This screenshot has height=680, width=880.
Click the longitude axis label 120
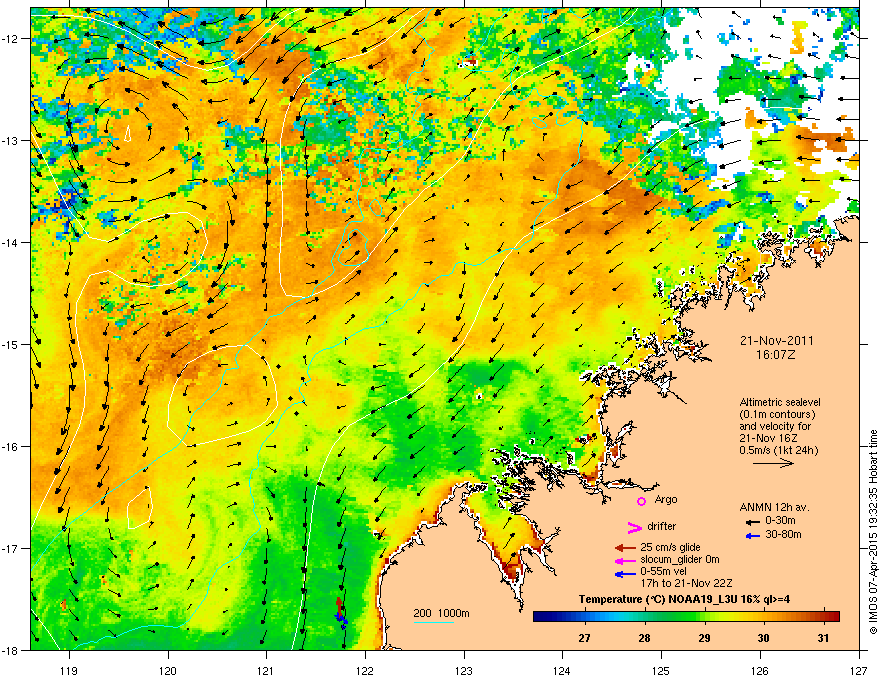click(x=168, y=671)
